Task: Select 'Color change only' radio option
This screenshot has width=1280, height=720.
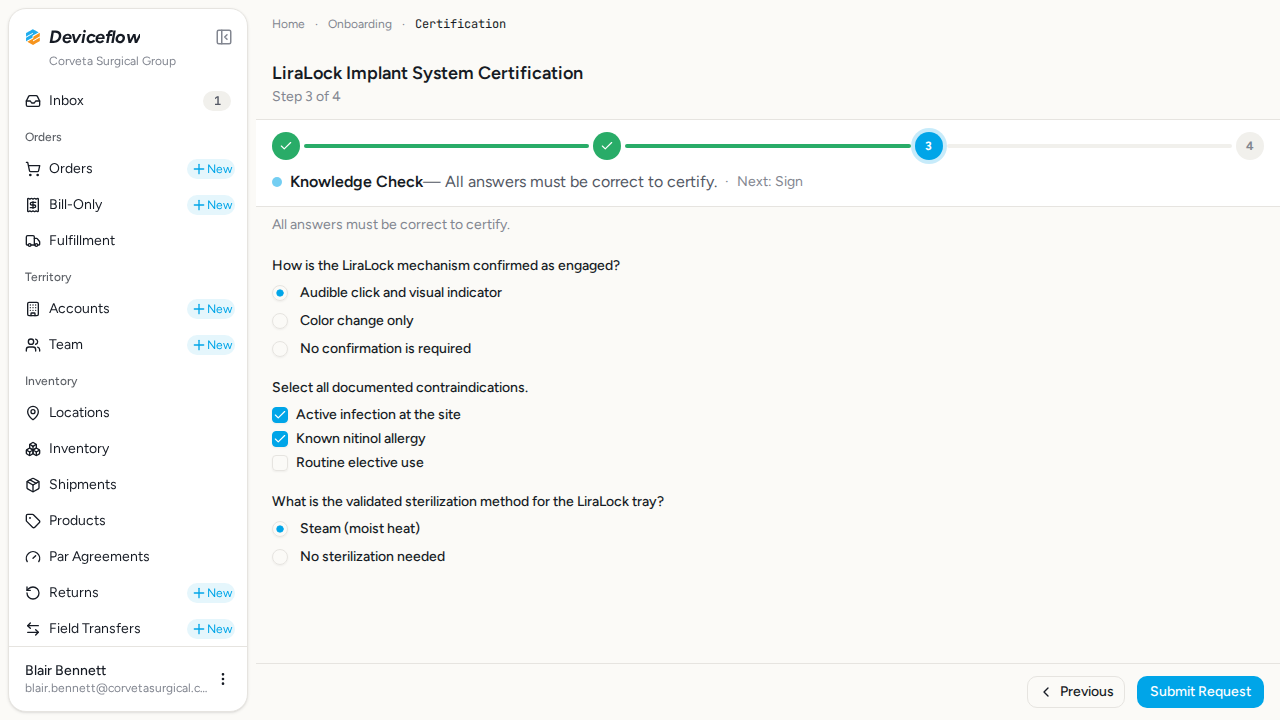Action: click(280, 321)
